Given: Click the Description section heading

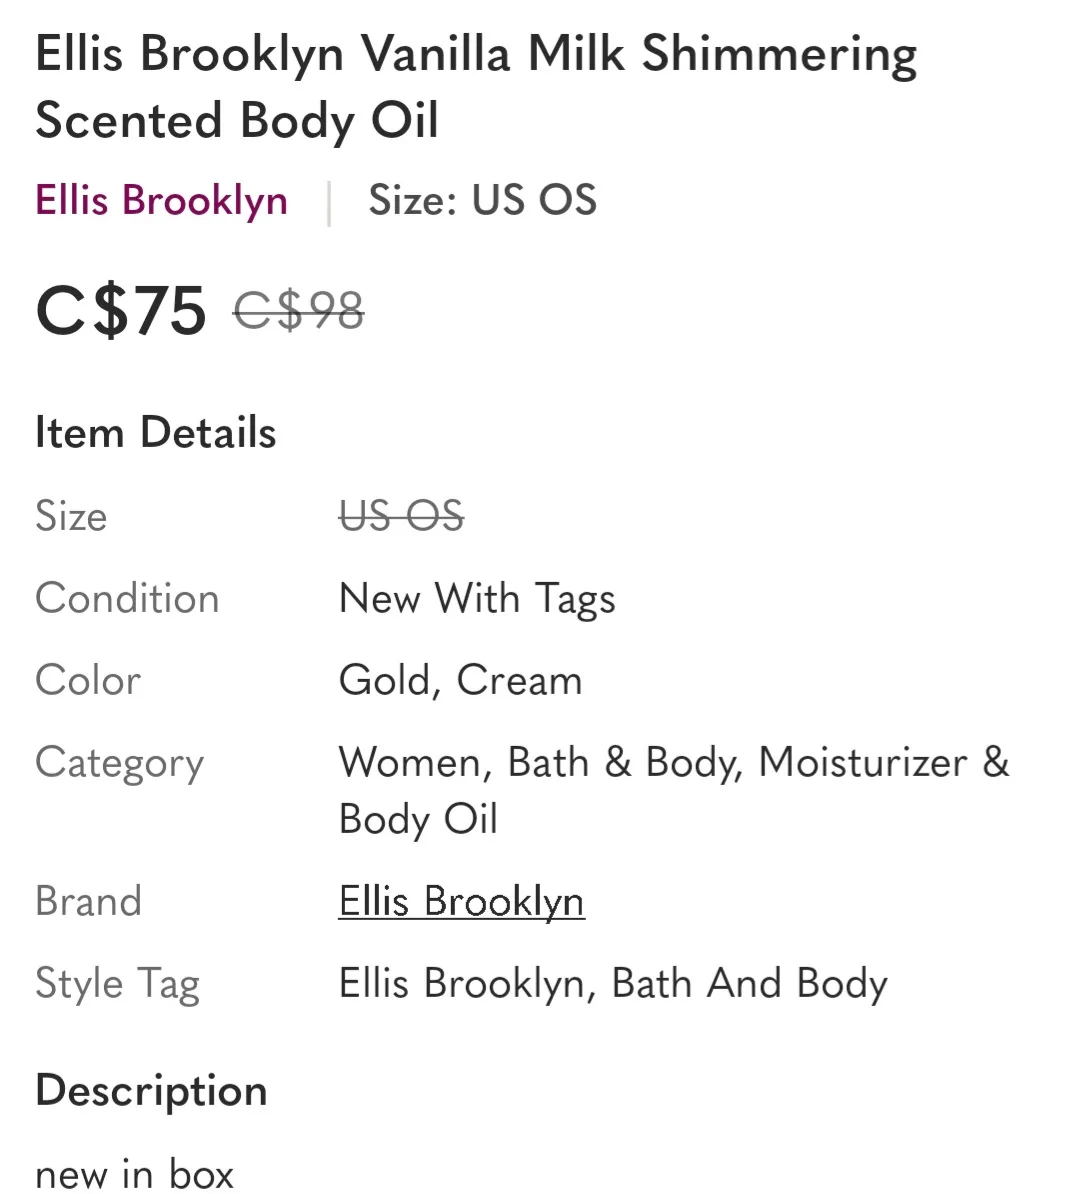Looking at the screenshot, I should (x=150, y=1090).
